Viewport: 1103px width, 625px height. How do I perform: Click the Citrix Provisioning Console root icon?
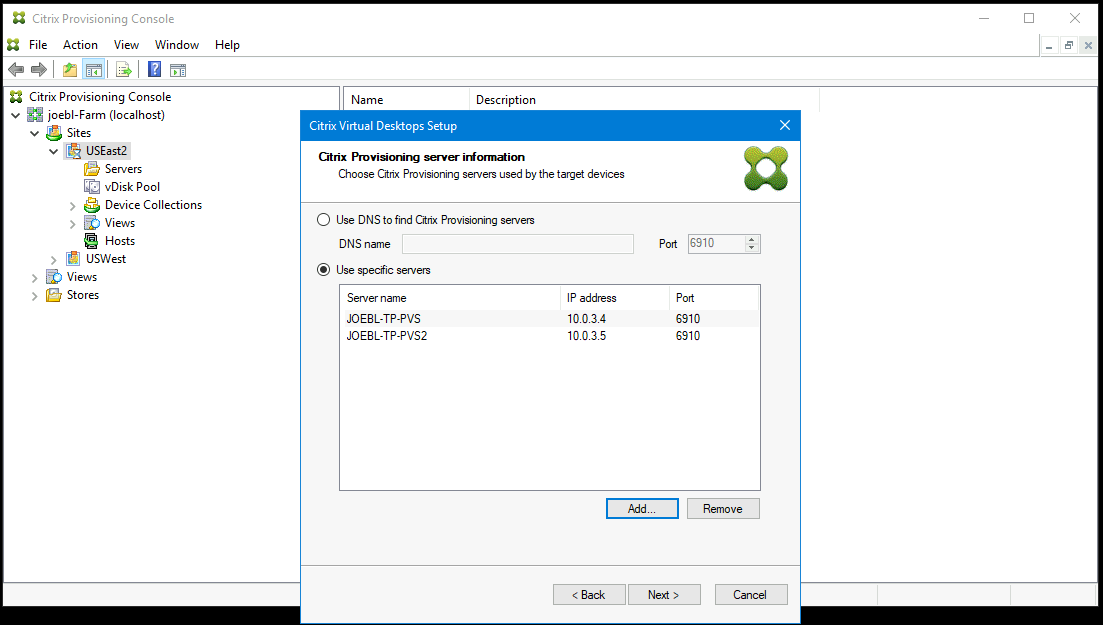tap(16, 96)
